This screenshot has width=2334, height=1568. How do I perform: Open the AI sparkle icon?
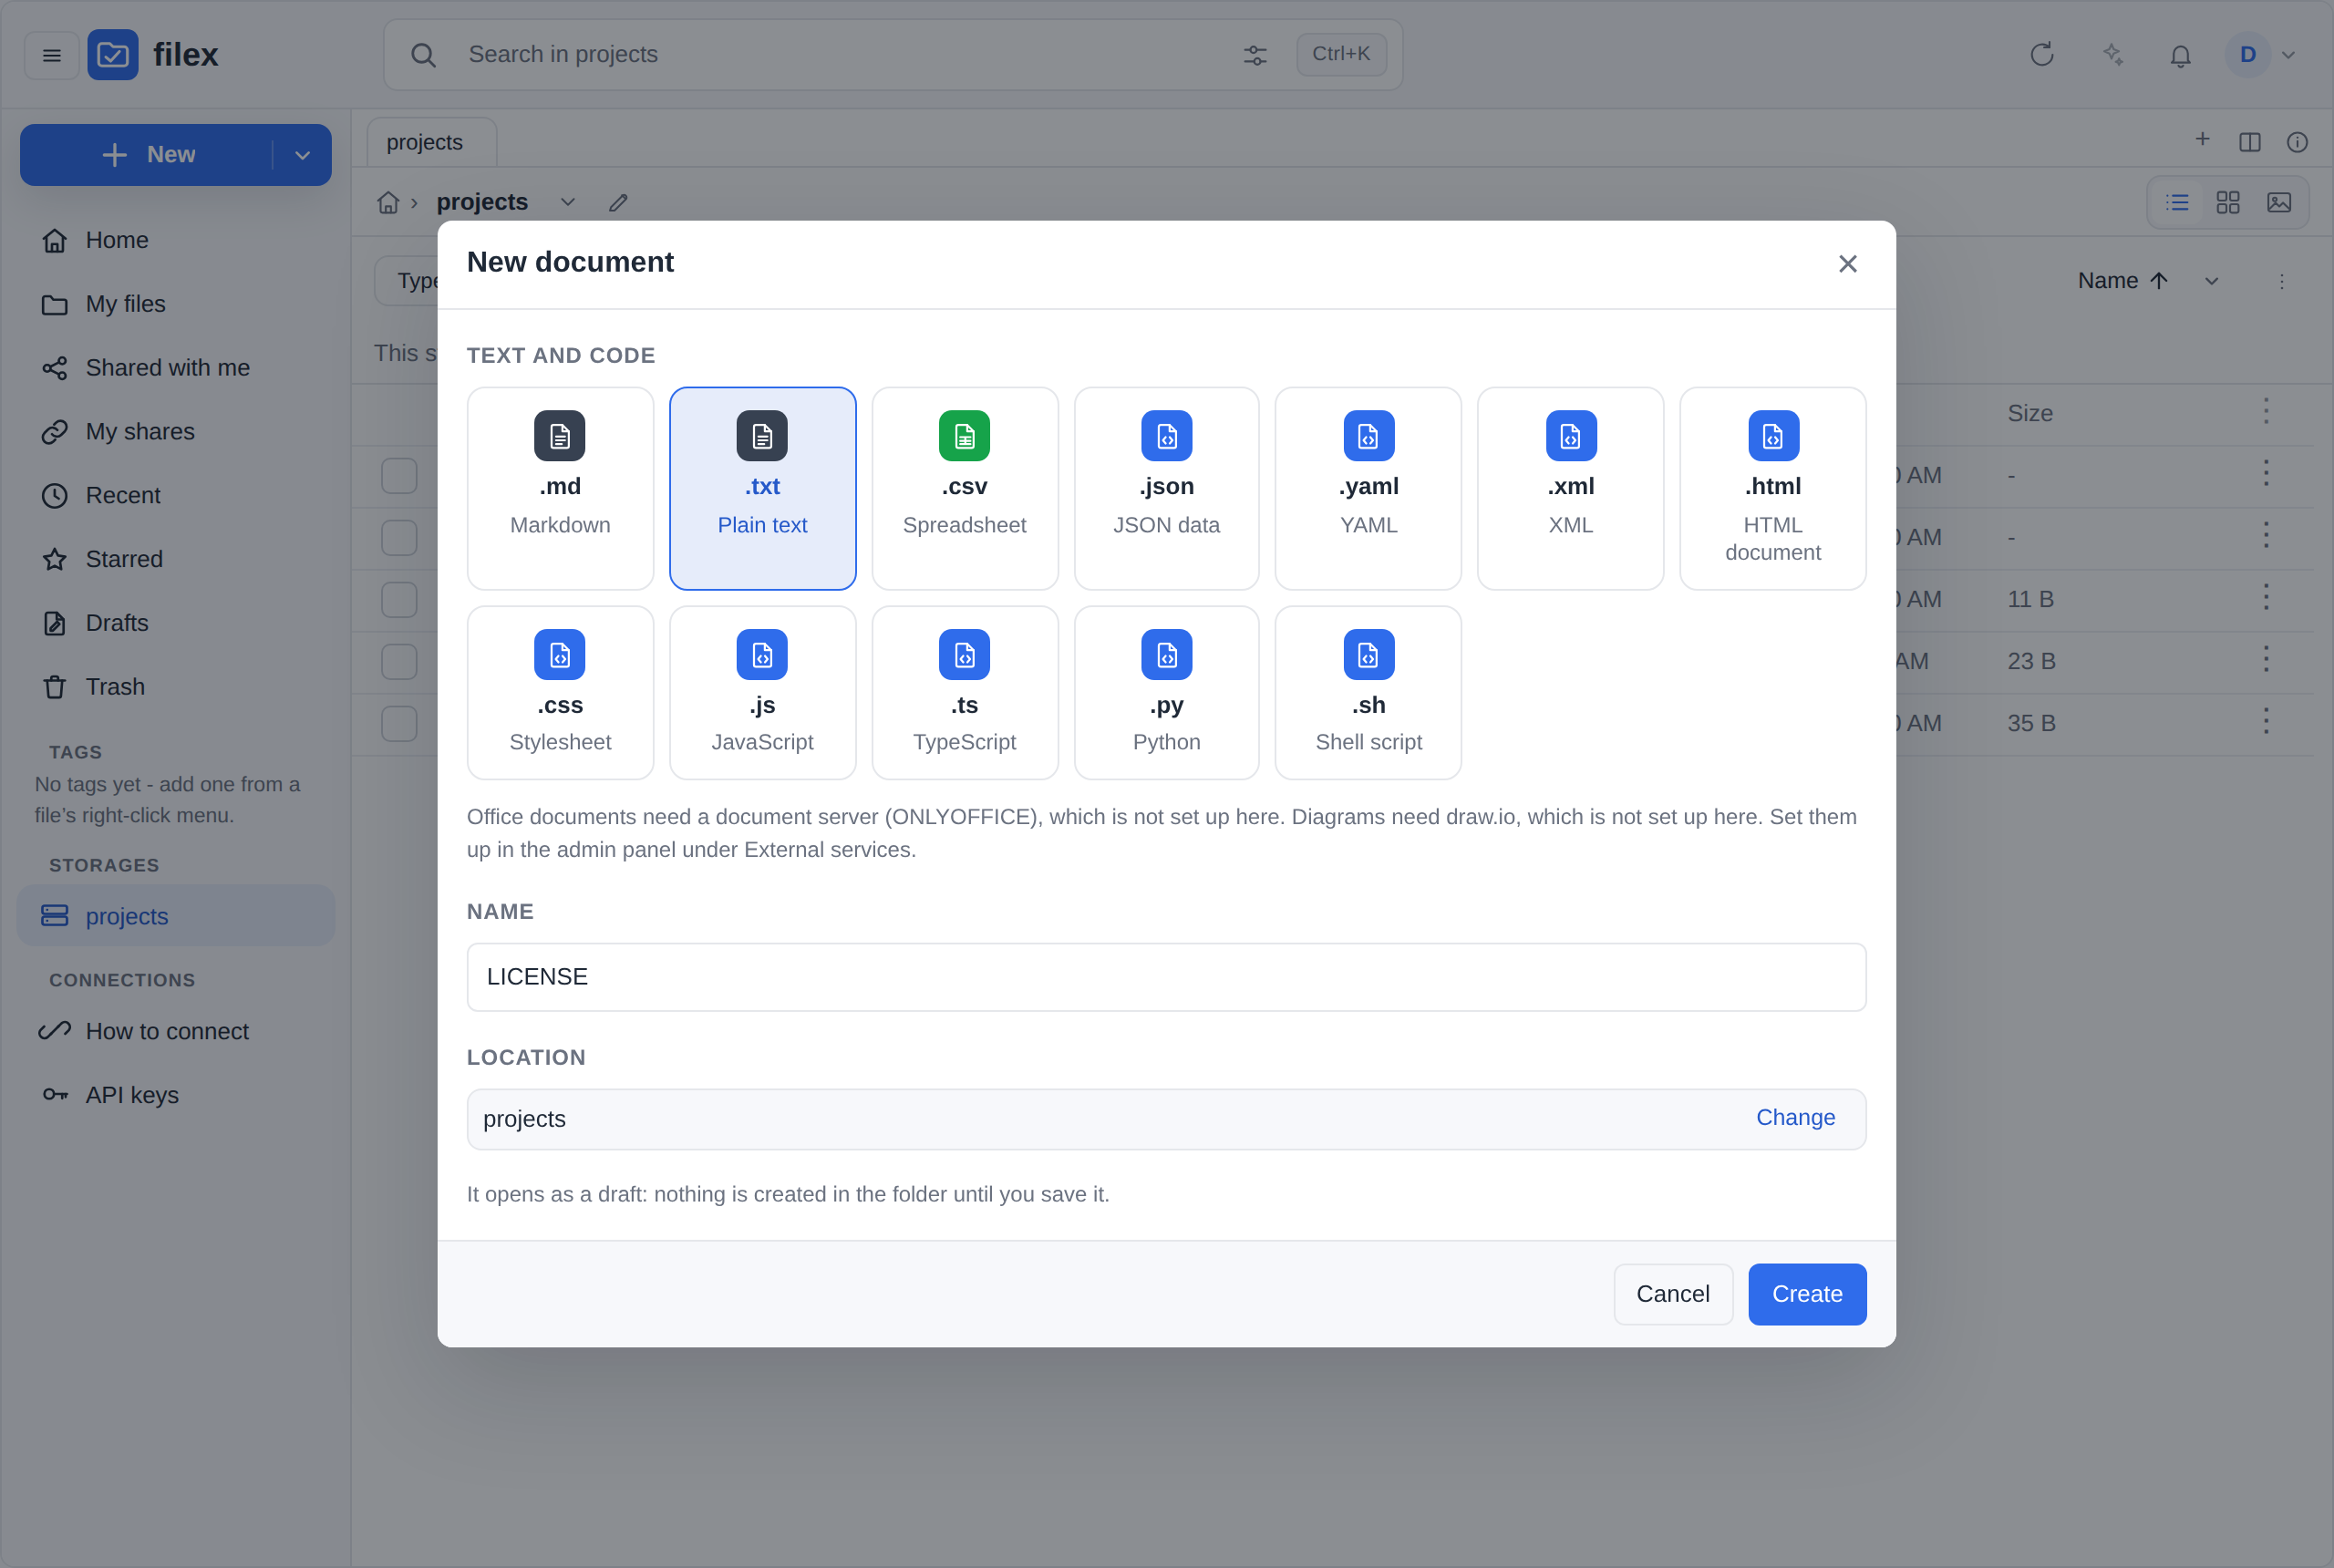[x=2112, y=54]
